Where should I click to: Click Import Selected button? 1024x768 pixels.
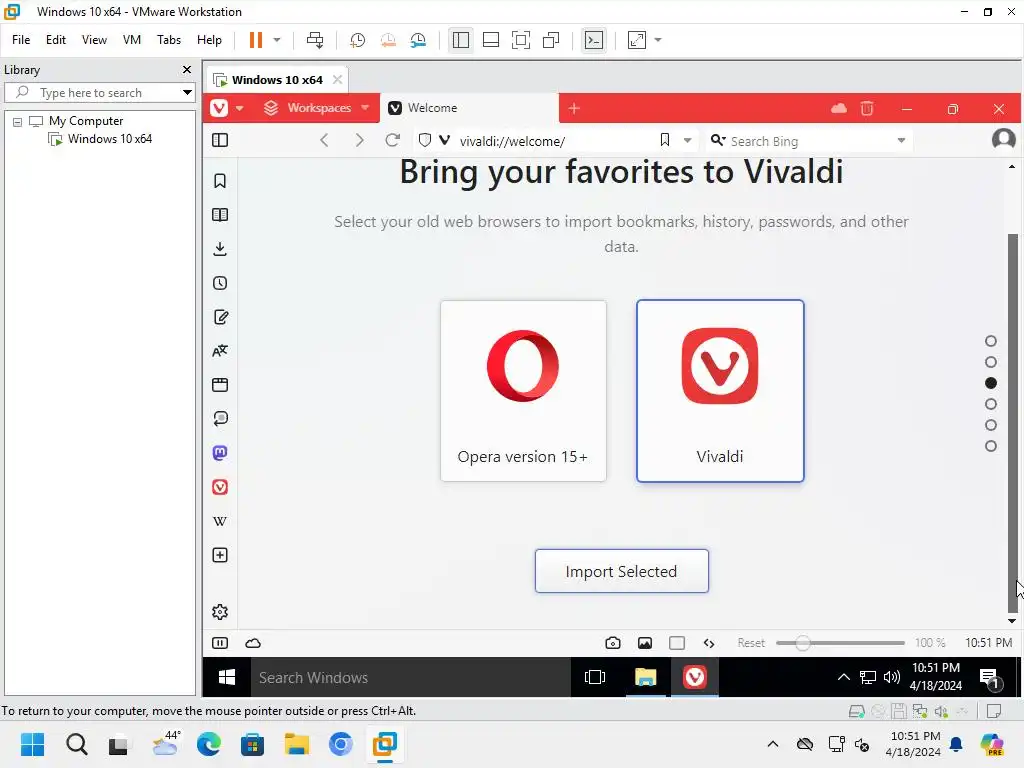621,571
